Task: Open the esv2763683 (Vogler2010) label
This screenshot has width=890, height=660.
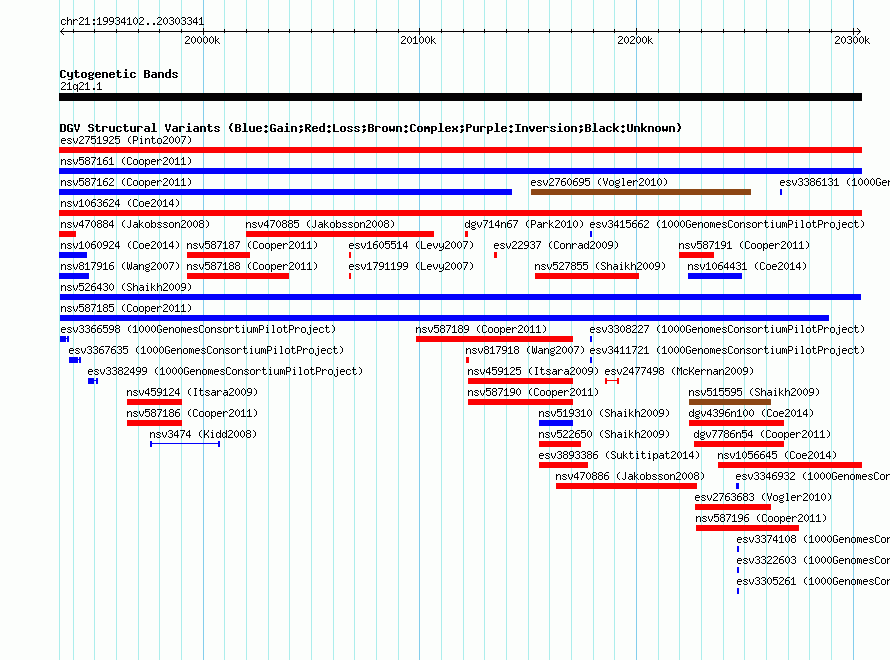Action: [763, 497]
